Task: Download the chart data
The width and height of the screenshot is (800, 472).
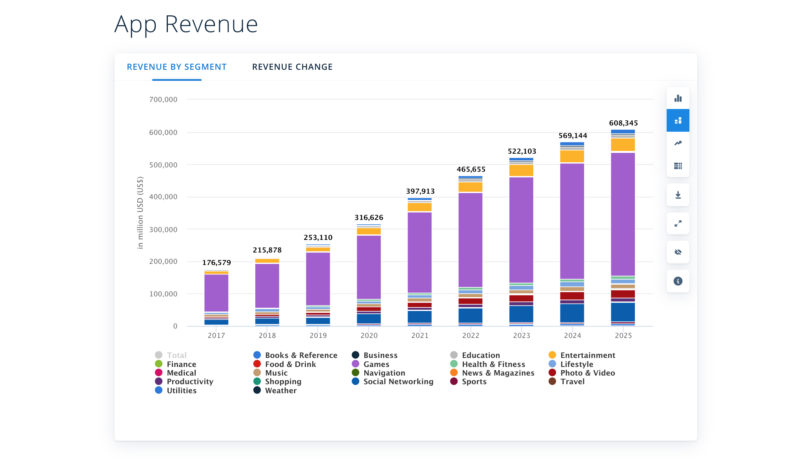Action: pyautogui.click(x=678, y=195)
